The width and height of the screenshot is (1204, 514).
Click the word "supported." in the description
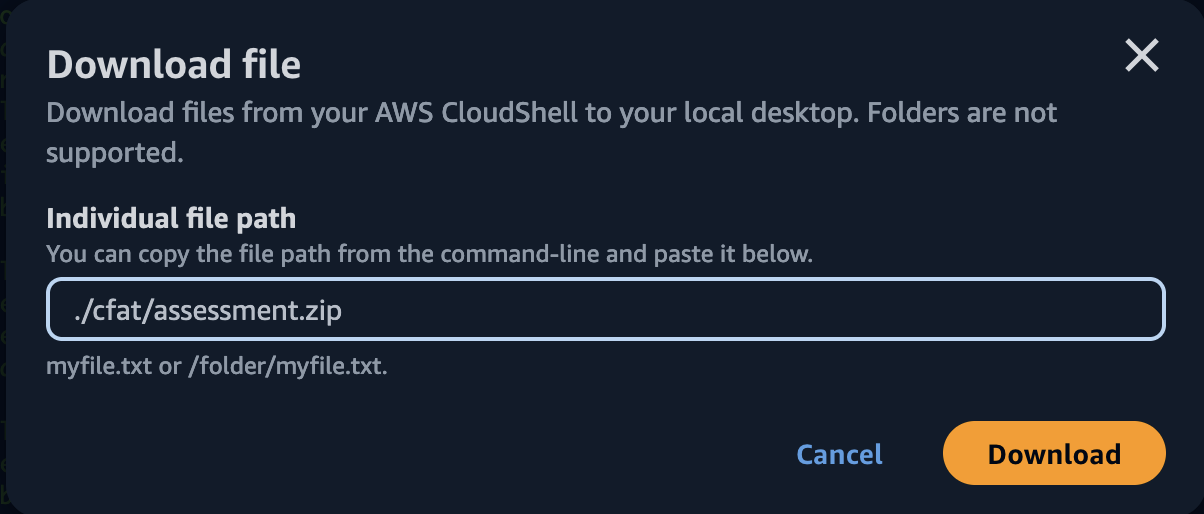(114, 153)
